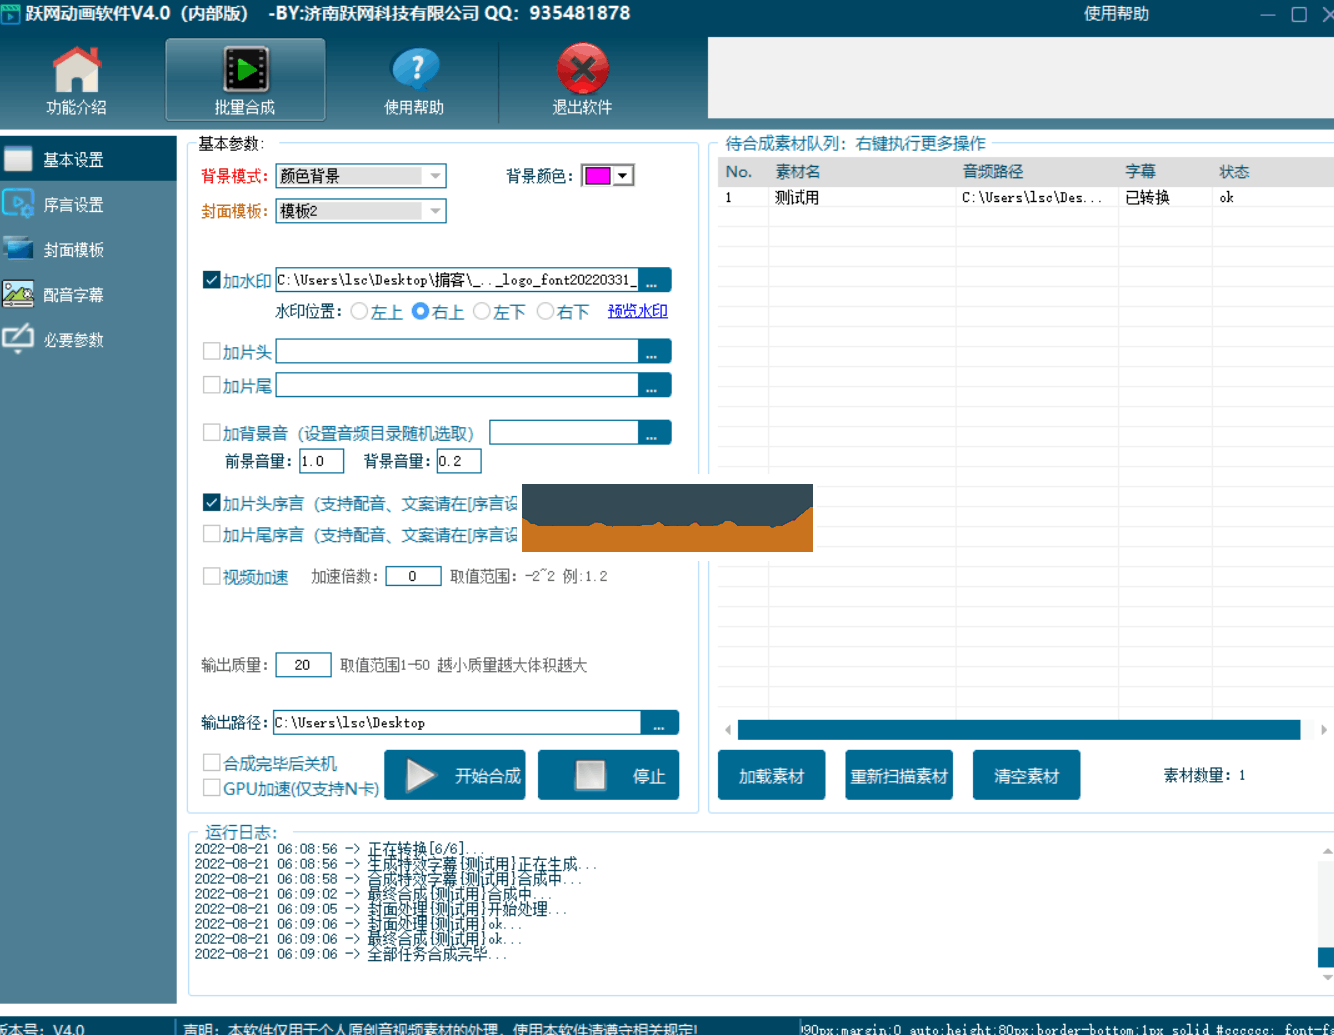Click the app logo in title bar
The width and height of the screenshot is (1334, 1035).
click(x=10, y=14)
